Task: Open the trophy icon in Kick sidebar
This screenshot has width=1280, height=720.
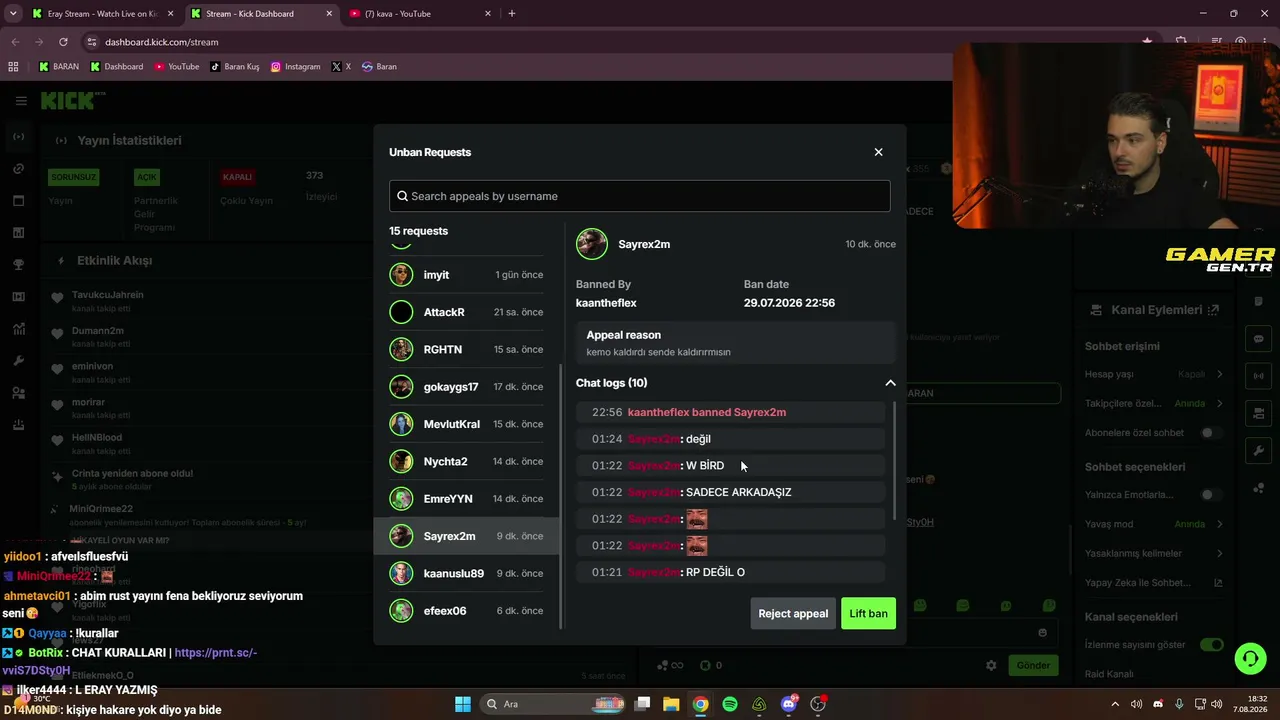Action: (19, 265)
